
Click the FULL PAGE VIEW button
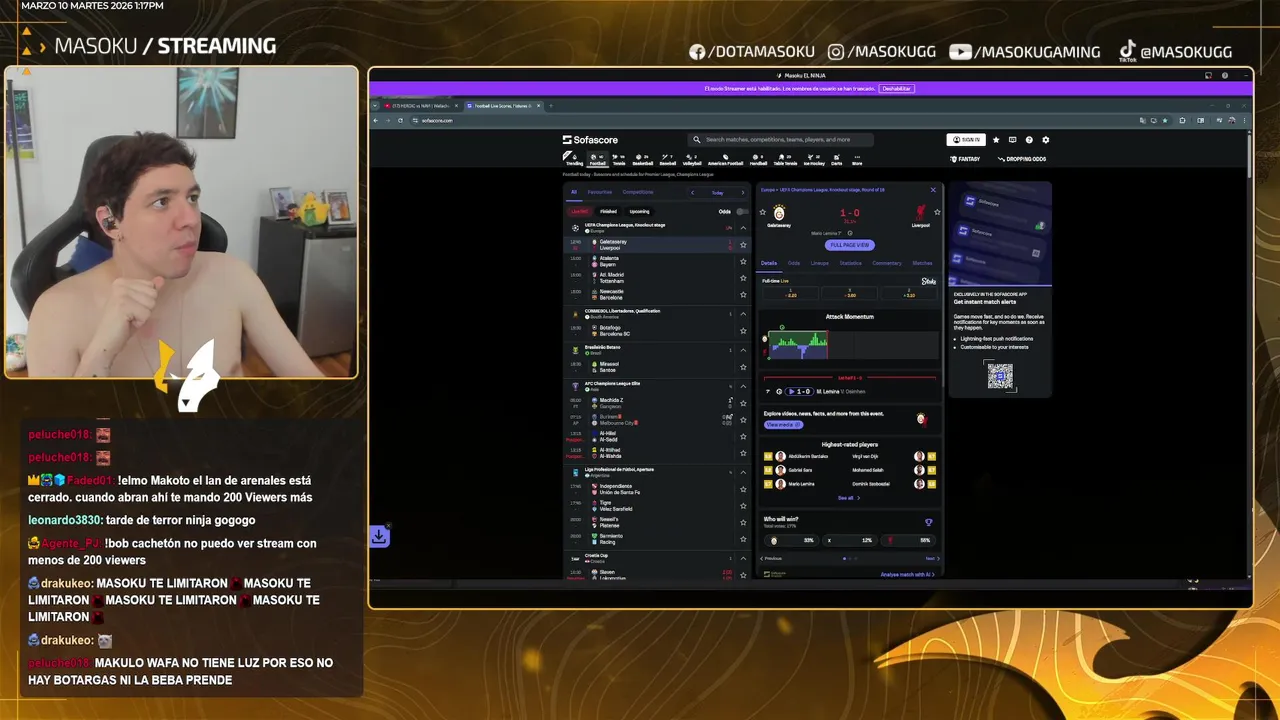click(850, 245)
